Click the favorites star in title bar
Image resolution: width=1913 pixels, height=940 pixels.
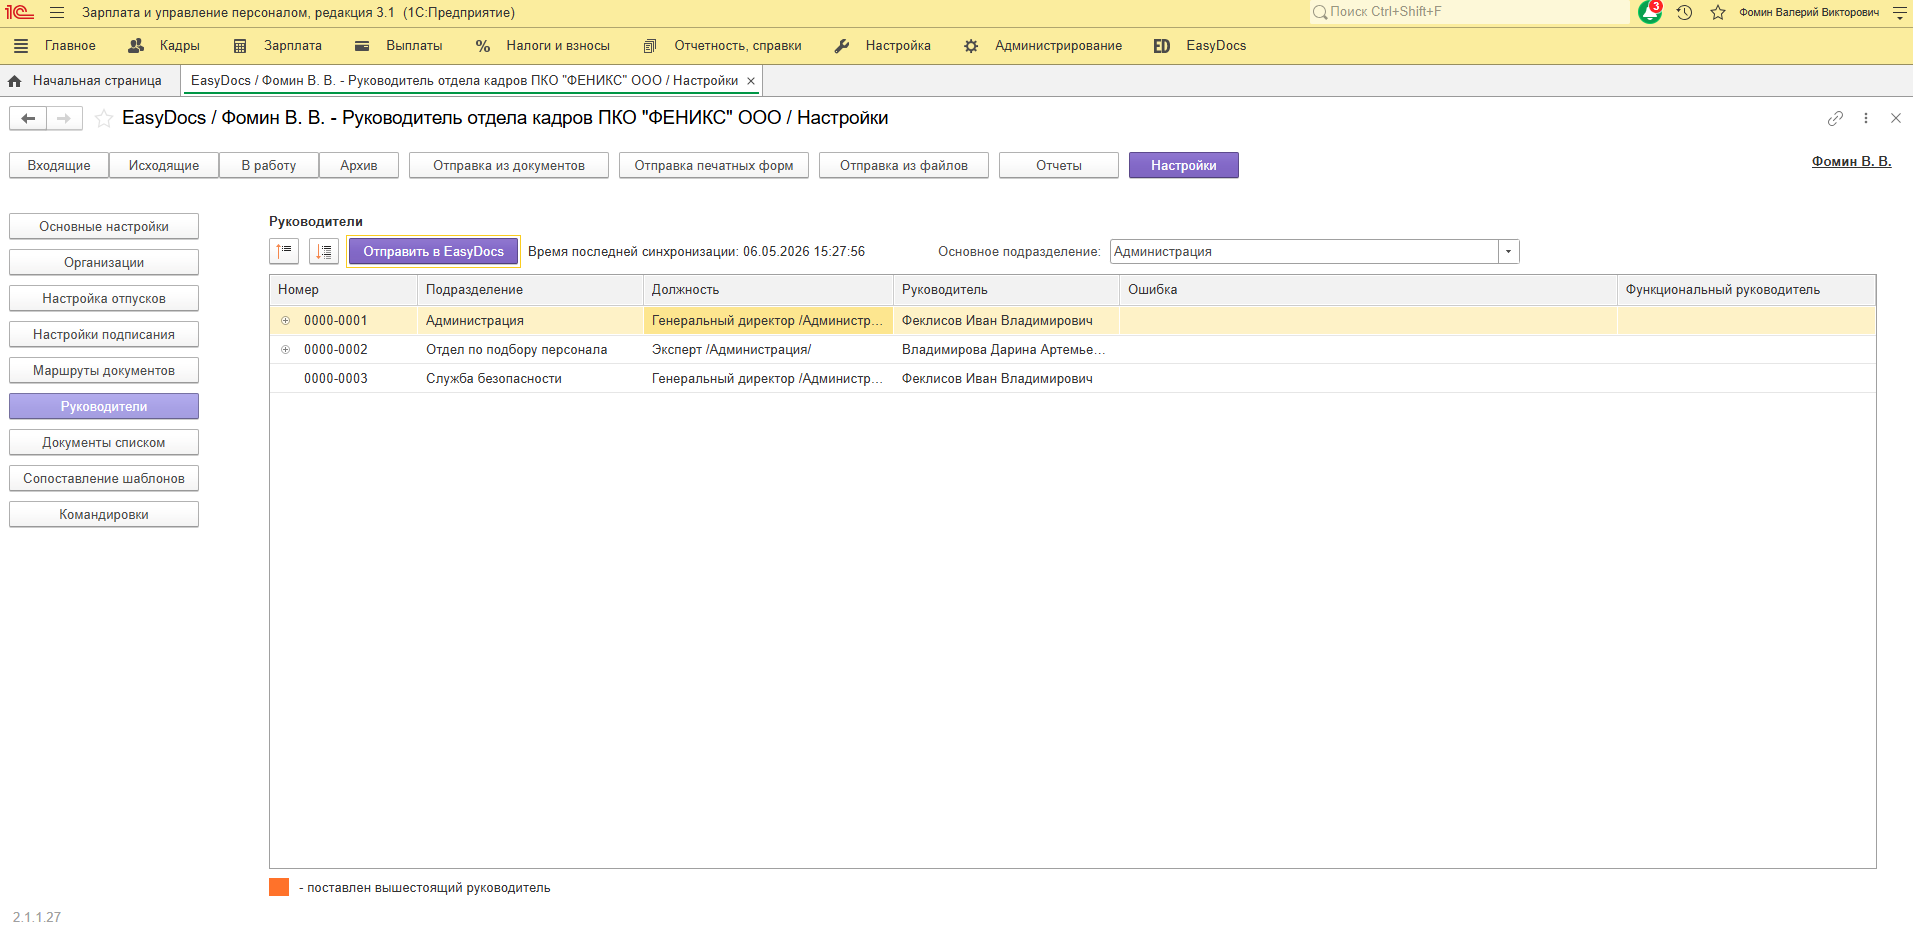[x=1718, y=13]
